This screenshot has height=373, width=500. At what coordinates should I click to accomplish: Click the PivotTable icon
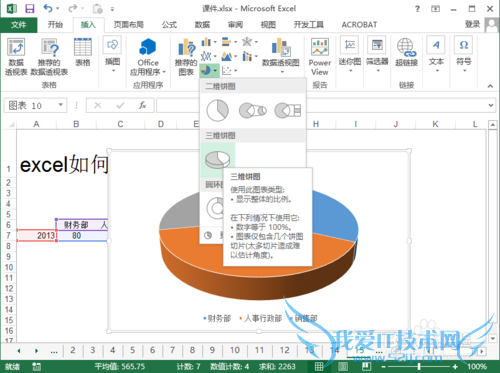click(16, 56)
